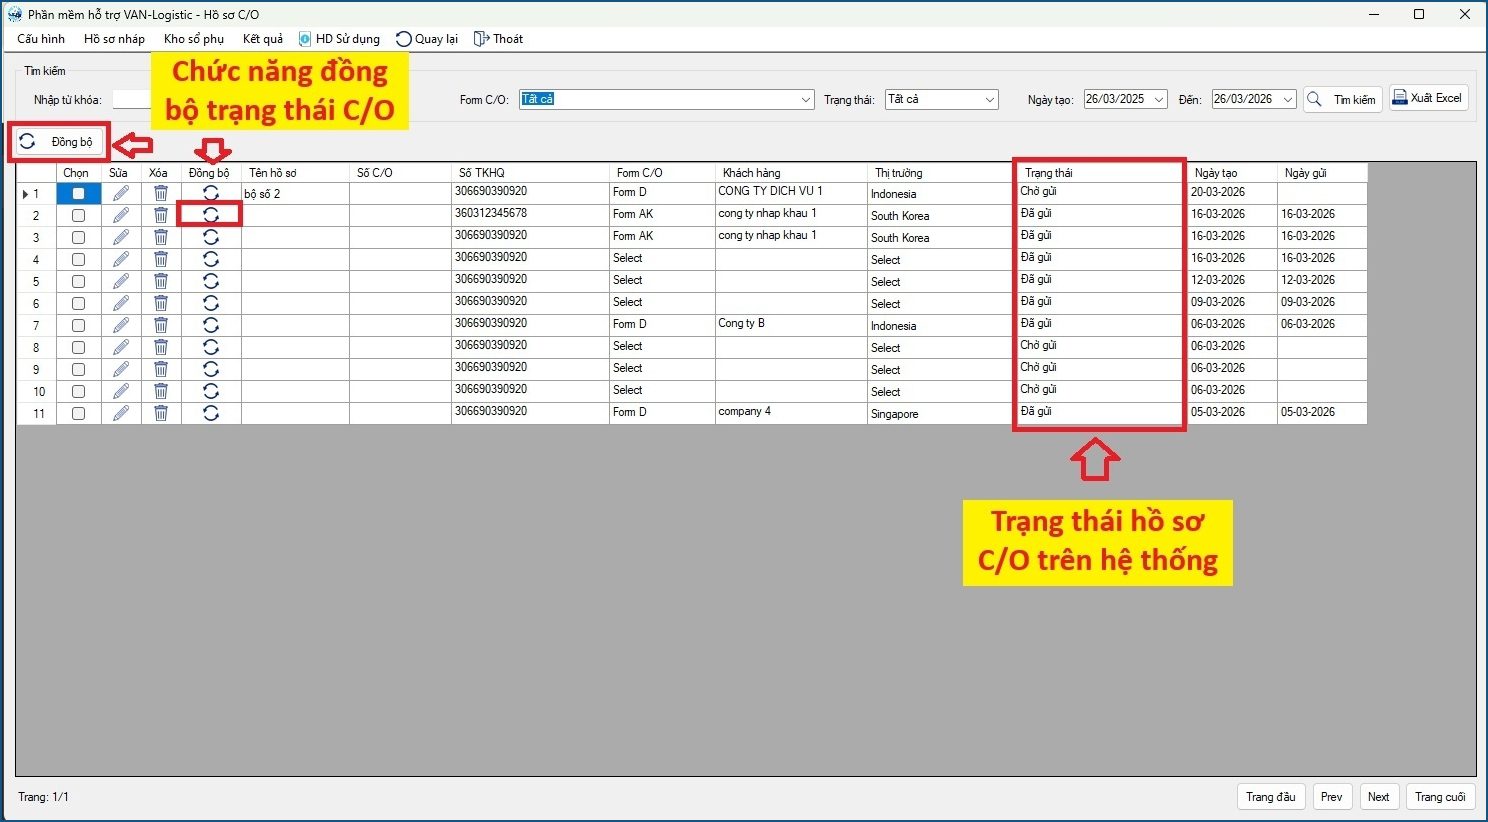
Task: Edit row 5 using its pencil icon
Action: pos(121,281)
